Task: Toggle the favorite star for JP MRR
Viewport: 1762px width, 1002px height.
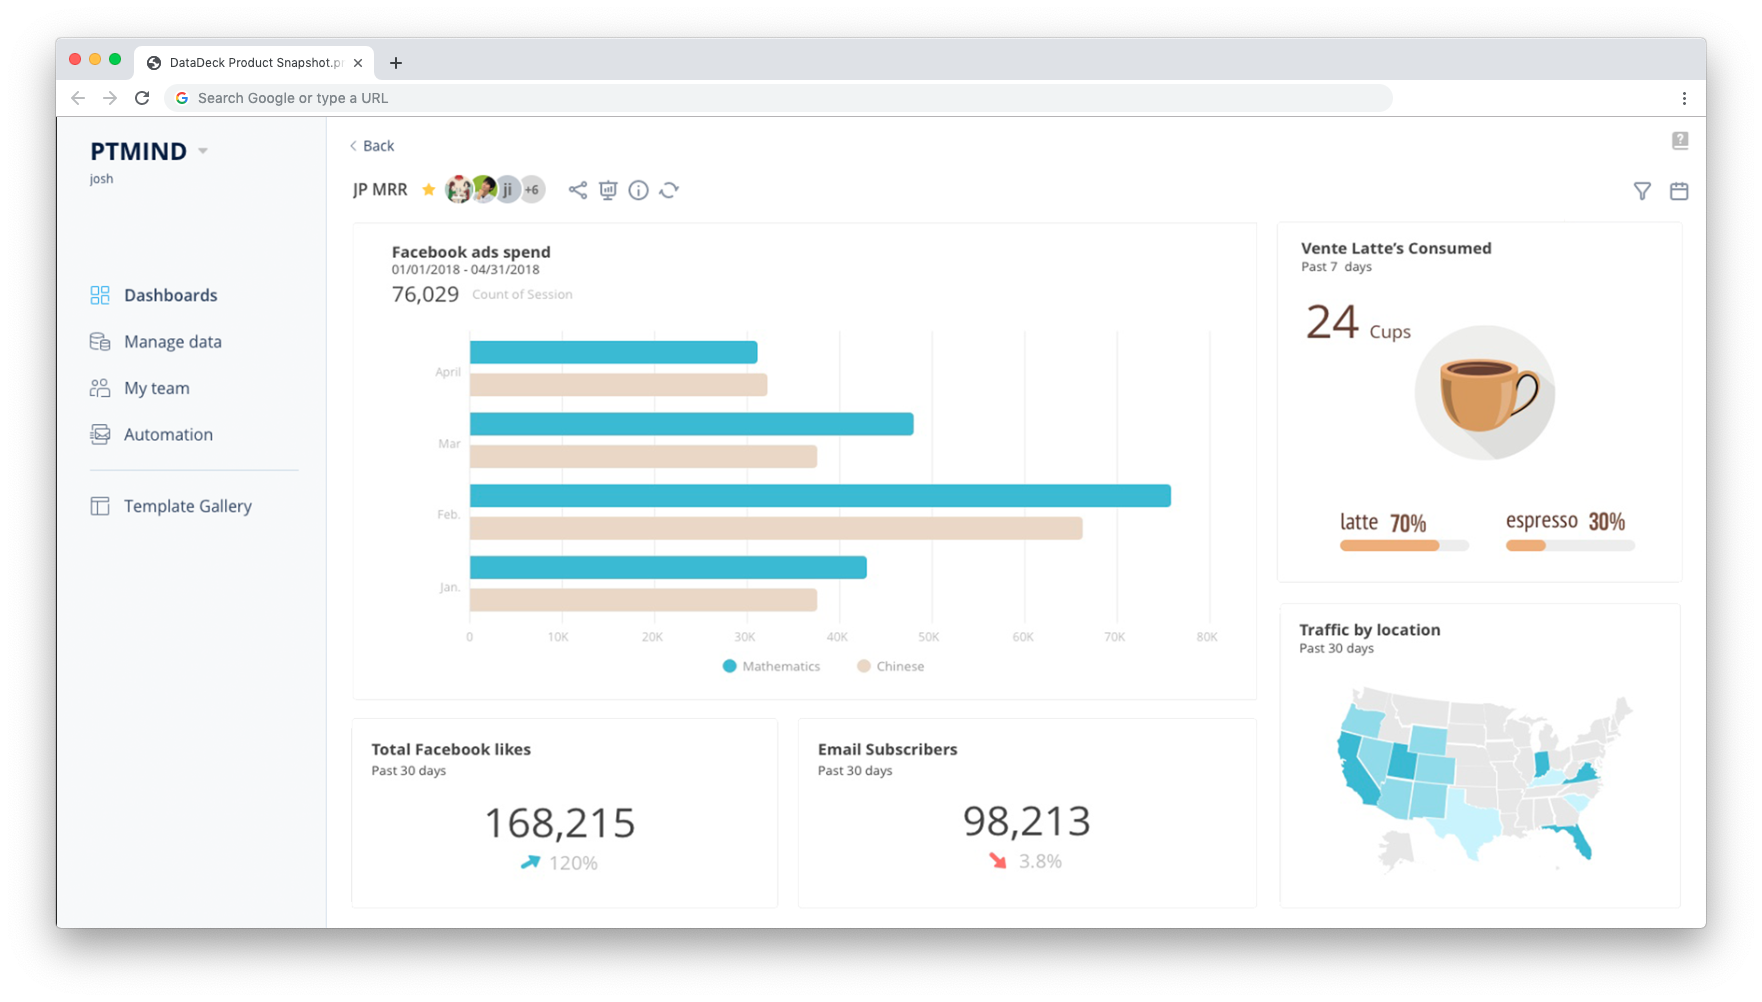Action: [428, 189]
